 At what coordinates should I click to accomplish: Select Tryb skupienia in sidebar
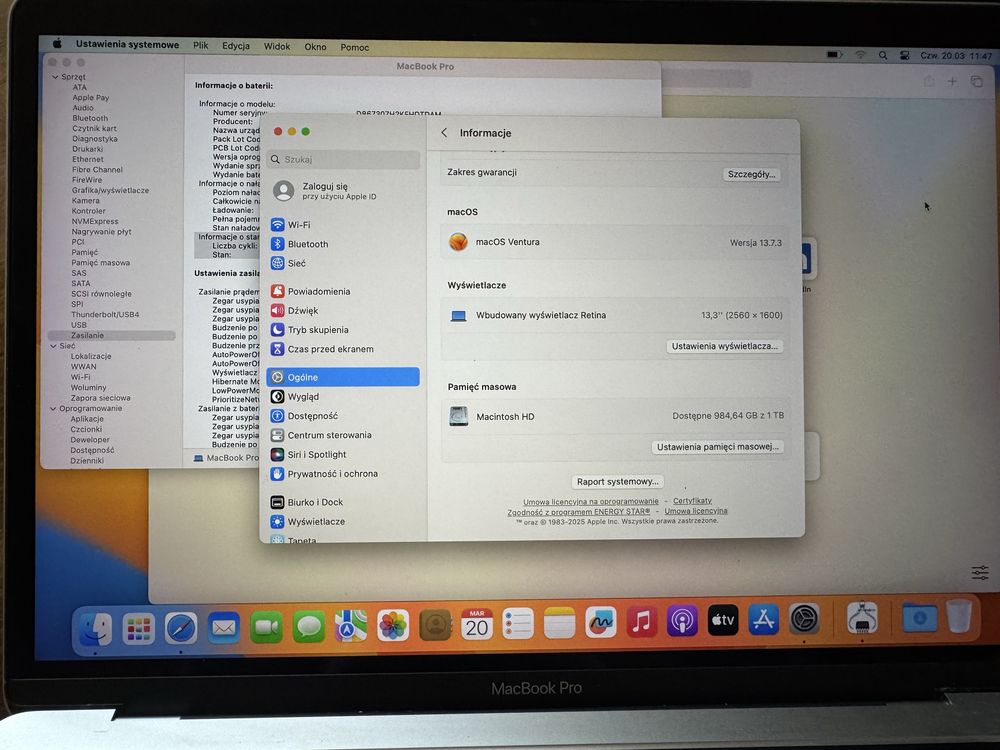tap(344, 330)
